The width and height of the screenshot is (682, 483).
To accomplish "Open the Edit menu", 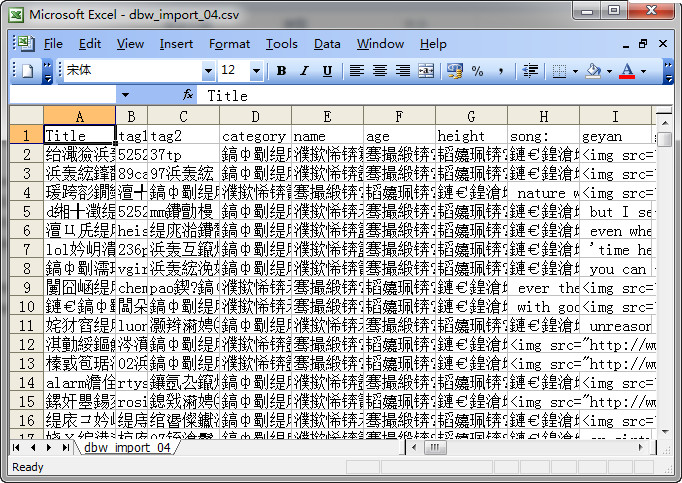I will click(90, 44).
